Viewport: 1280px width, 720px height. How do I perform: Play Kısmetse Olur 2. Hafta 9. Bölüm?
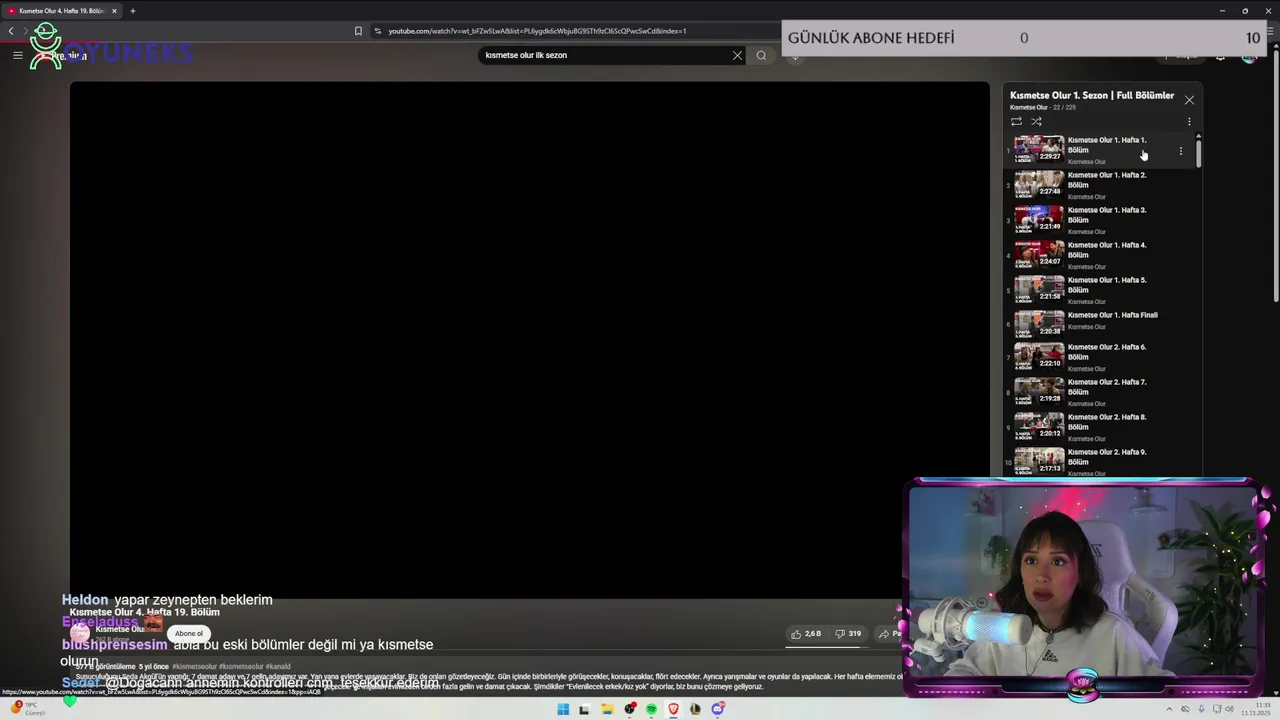pos(1107,457)
